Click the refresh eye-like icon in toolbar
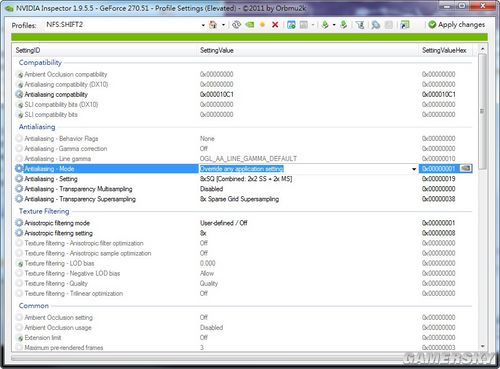500x369 pixels. (x=236, y=25)
